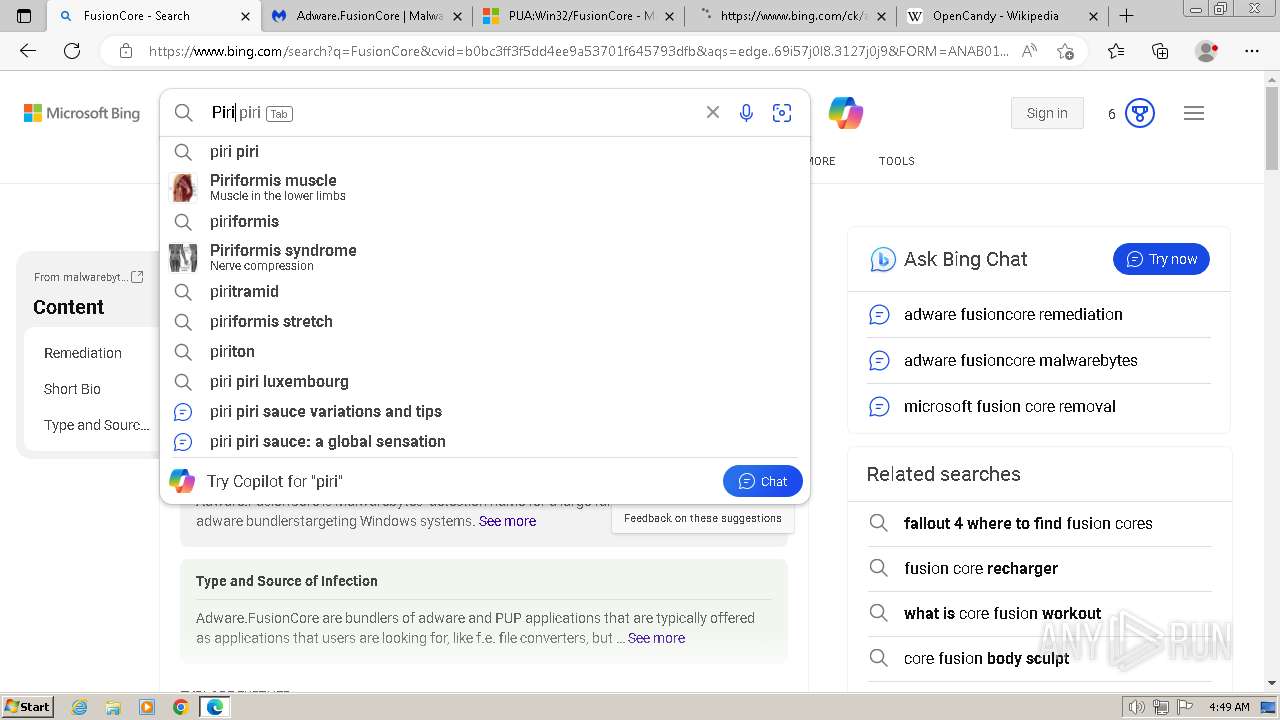Image resolution: width=1280 pixels, height=720 pixels.
Task: Close the FusionCore - Search tab
Action: pyautogui.click(x=246, y=16)
